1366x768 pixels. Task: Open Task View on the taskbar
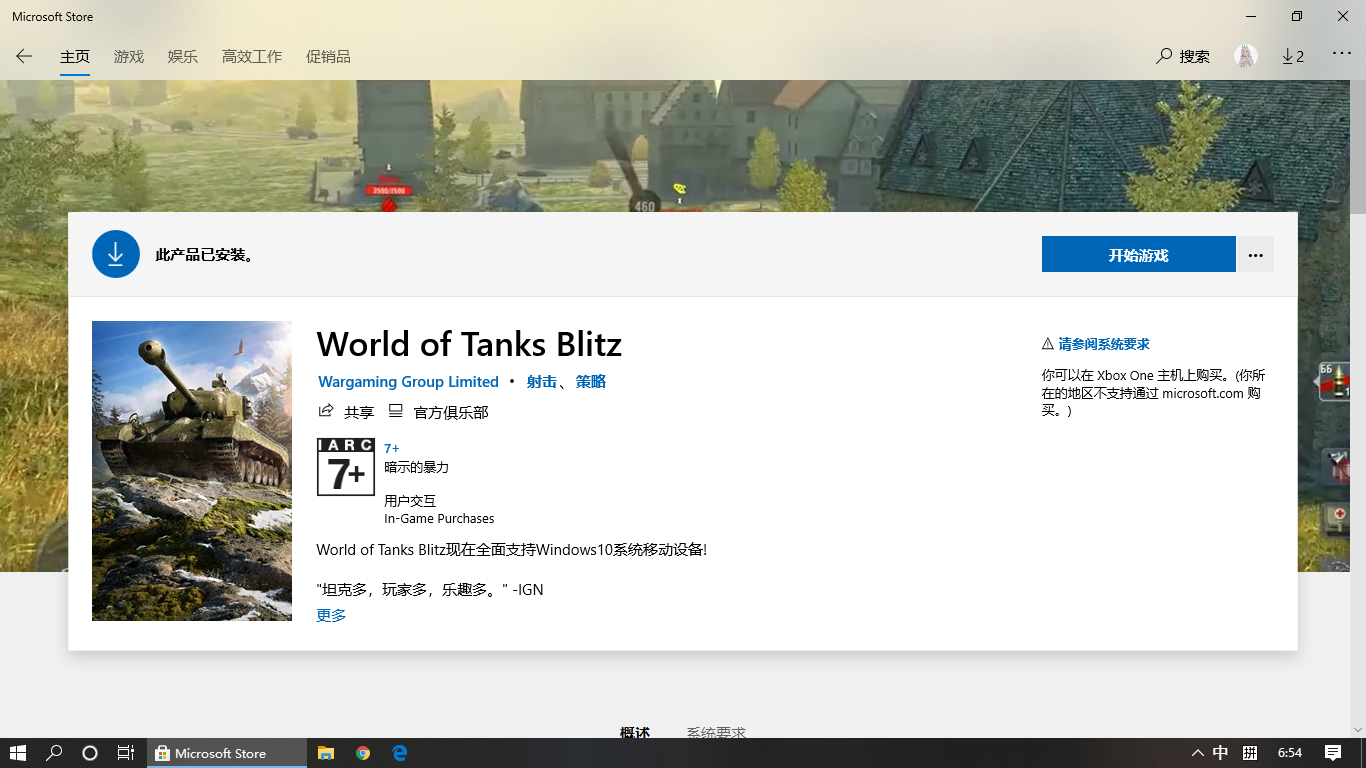tap(126, 753)
